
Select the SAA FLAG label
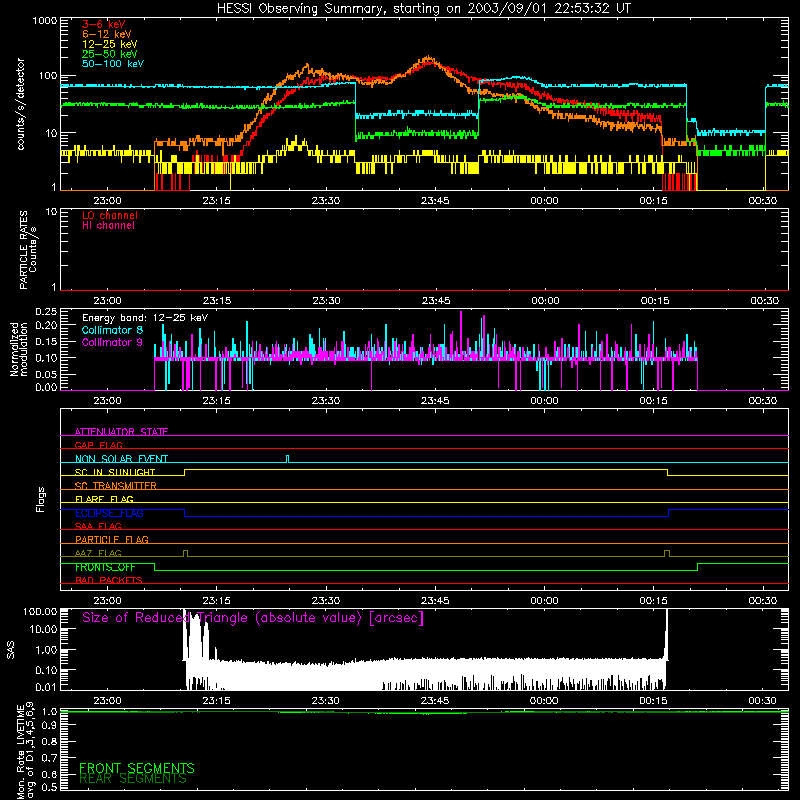(98, 526)
